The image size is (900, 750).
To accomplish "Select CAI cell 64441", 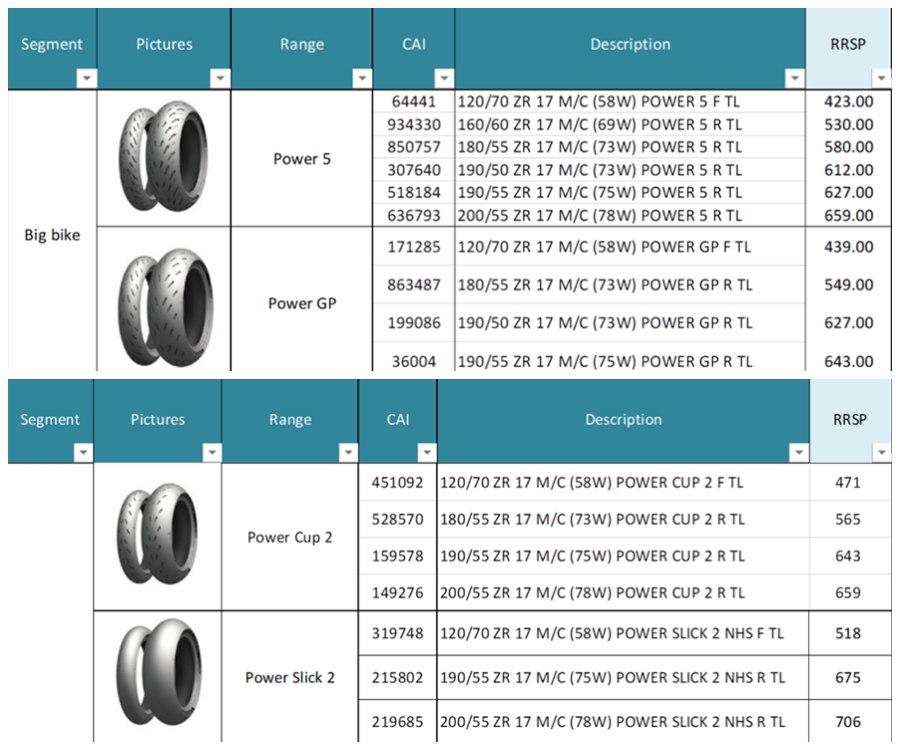I will (414, 102).
